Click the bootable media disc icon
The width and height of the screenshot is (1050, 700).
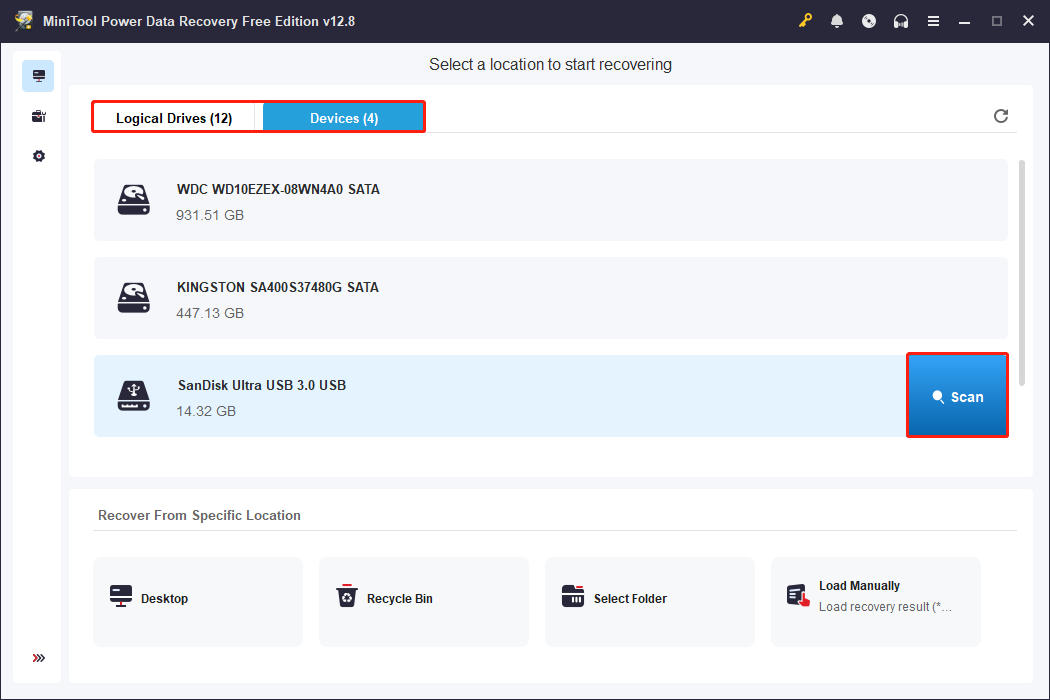click(869, 21)
